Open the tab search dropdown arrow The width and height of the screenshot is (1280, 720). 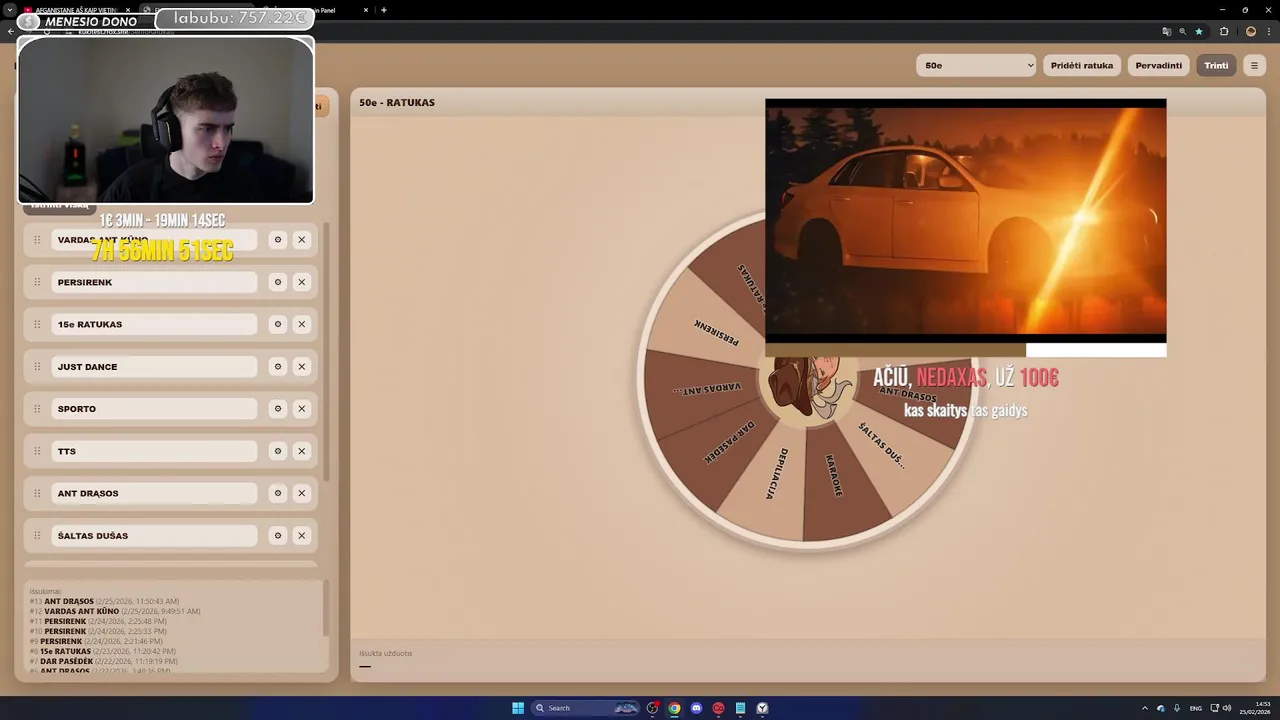click(x=9, y=10)
